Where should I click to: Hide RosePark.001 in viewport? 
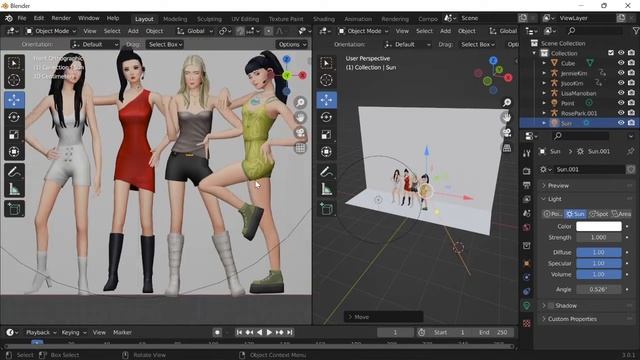point(621,113)
